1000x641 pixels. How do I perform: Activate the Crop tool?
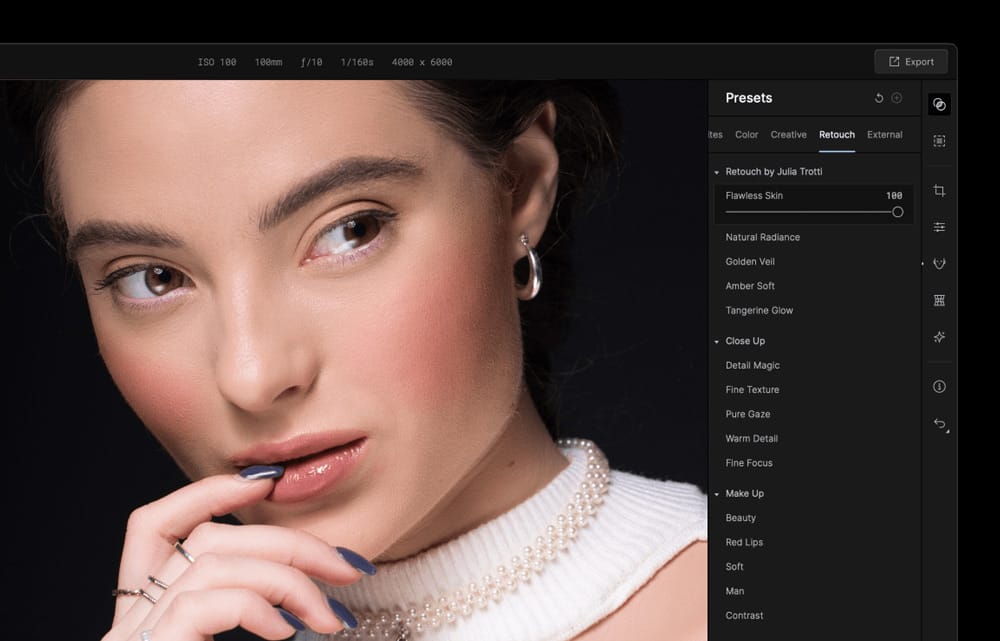(939, 191)
